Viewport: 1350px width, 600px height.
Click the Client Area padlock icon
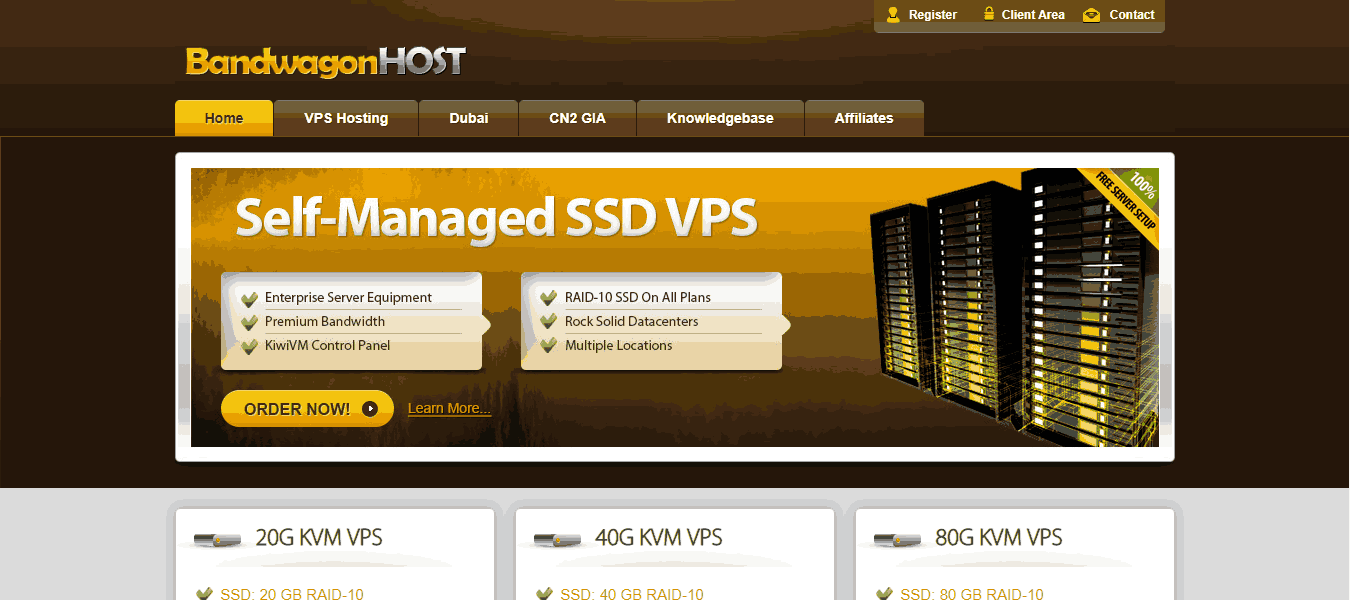tap(989, 15)
